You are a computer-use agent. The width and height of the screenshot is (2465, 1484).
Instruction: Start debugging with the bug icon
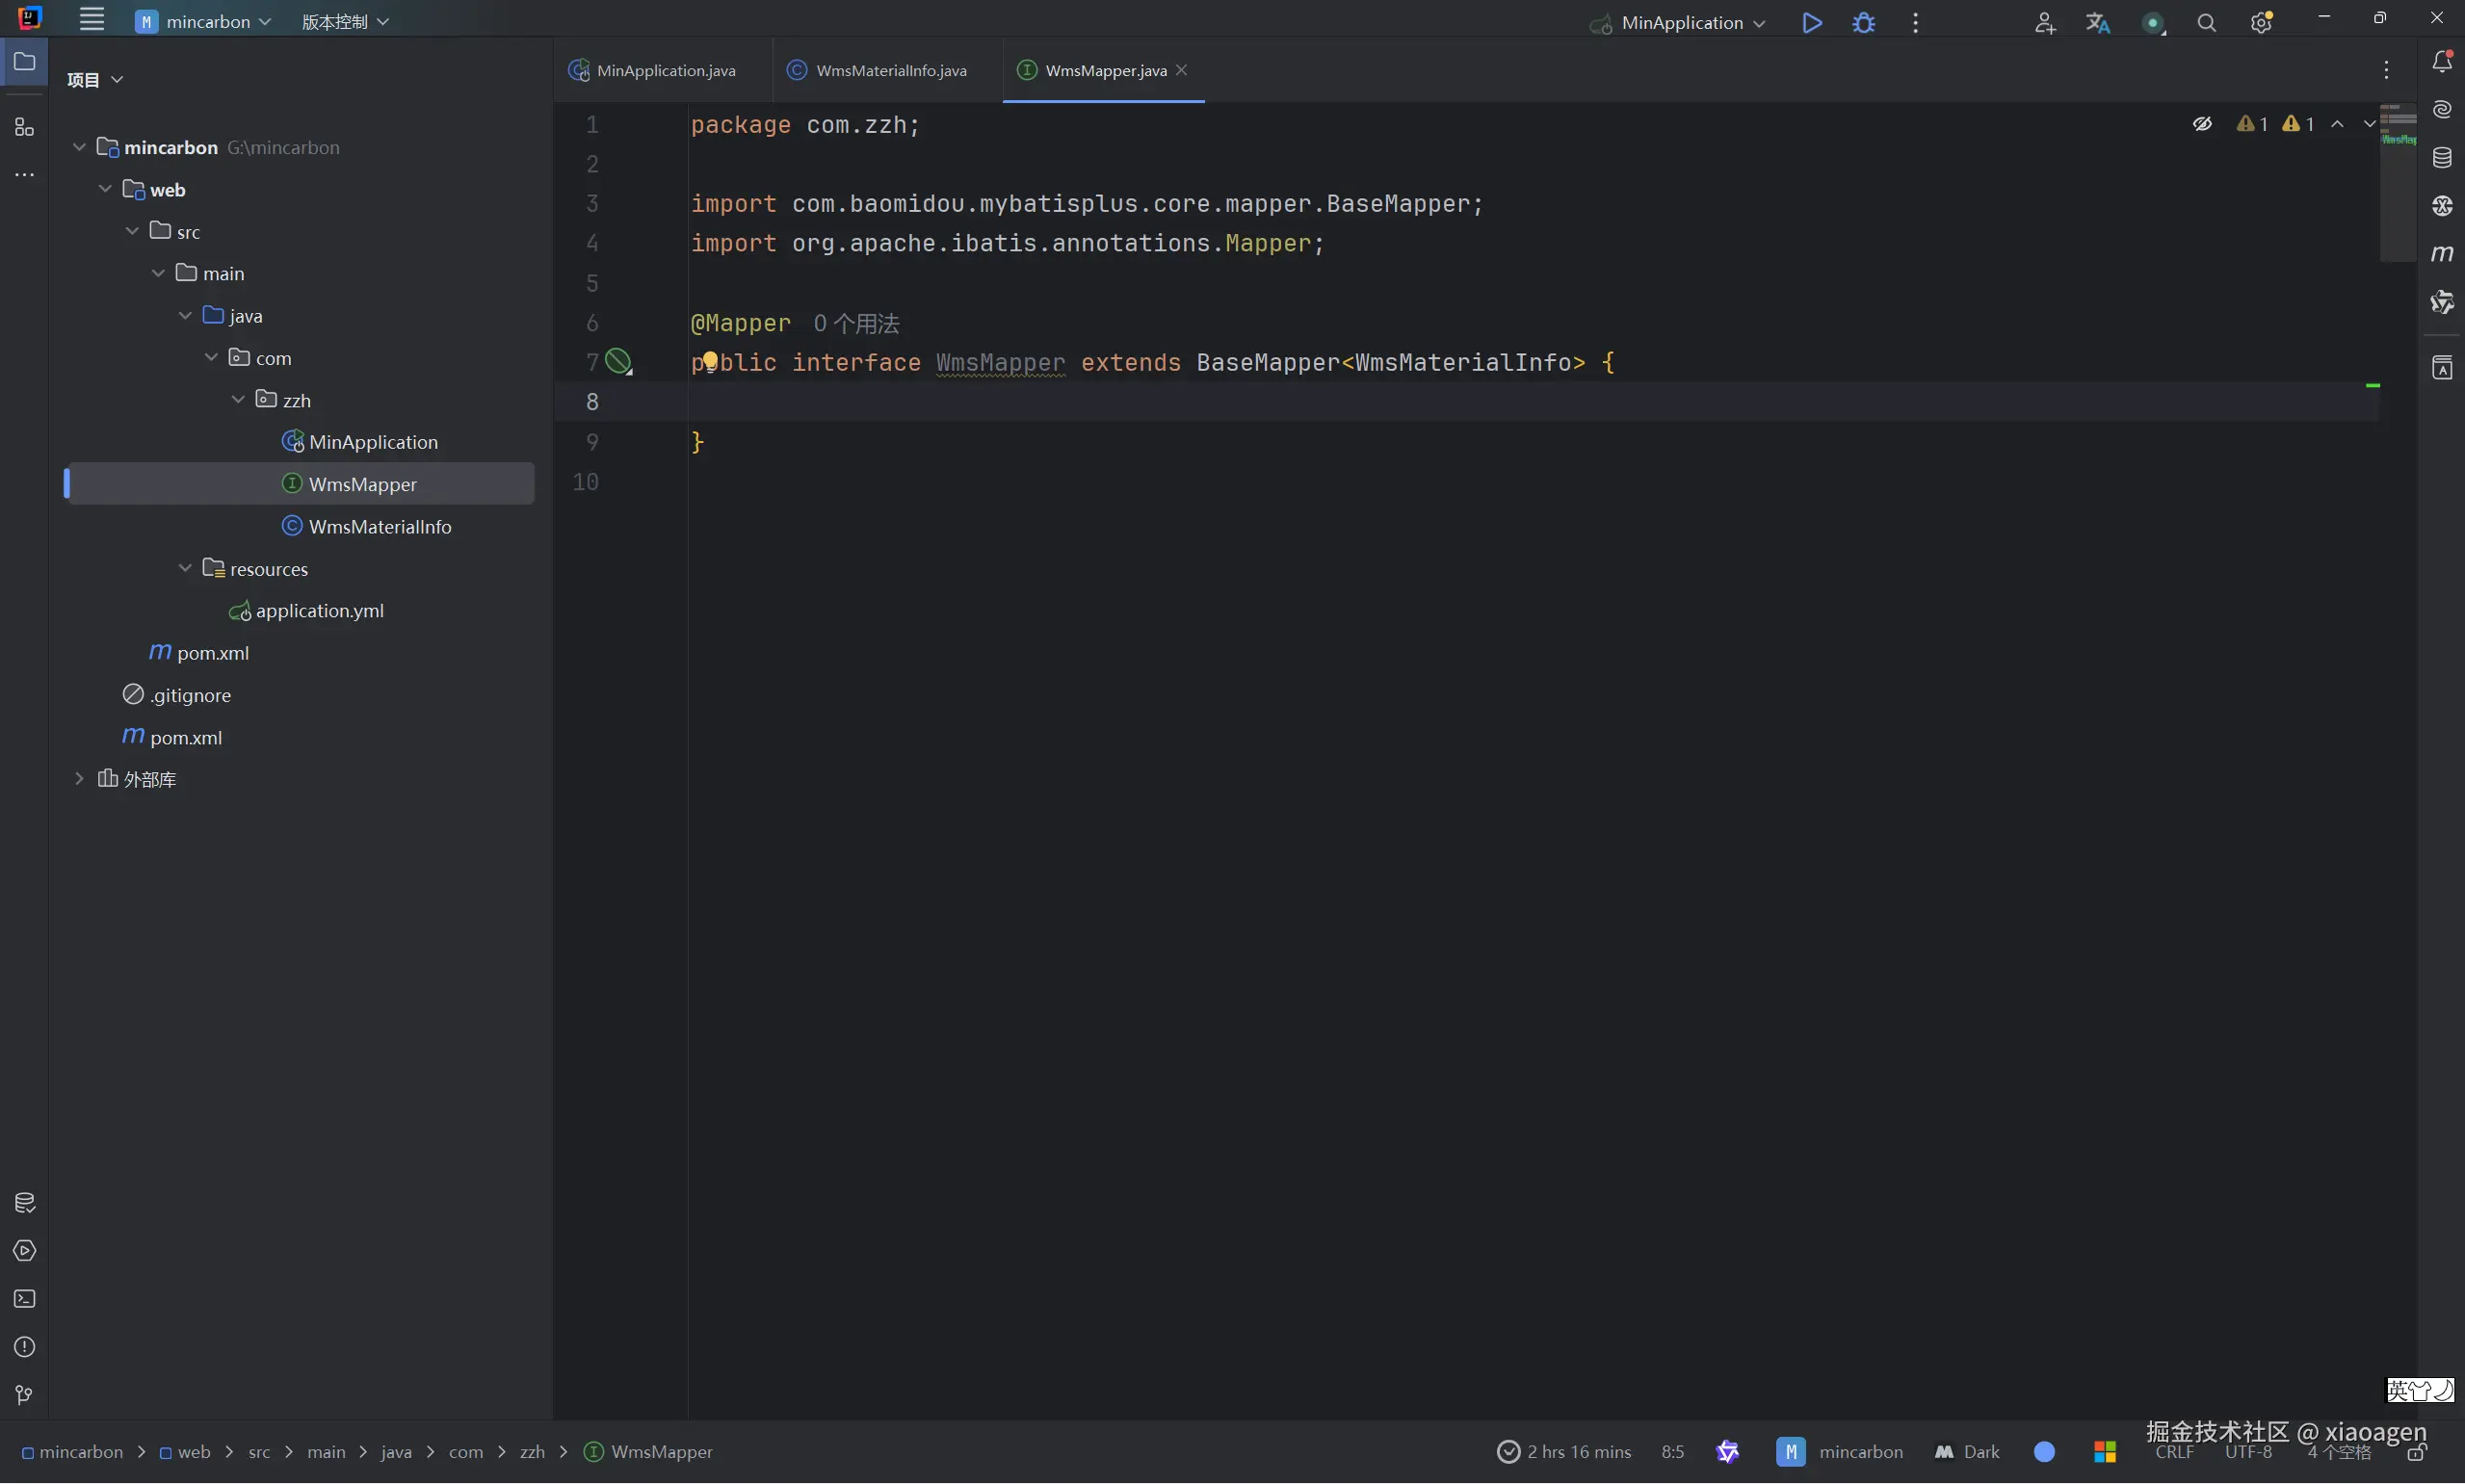tap(1863, 22)
